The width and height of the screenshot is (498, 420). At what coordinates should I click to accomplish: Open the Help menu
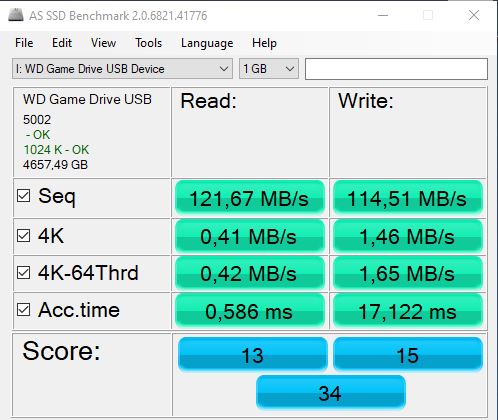point(264,43)
